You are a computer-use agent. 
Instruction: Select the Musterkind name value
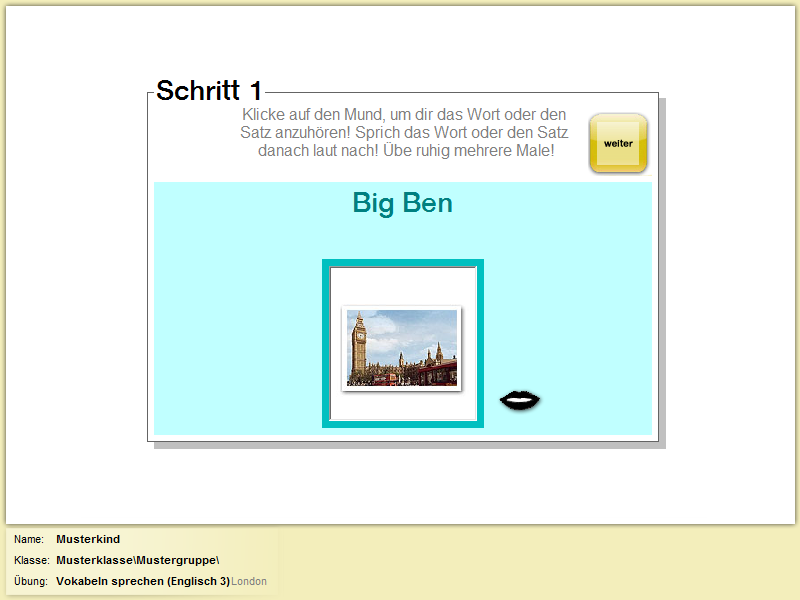click(x=88, y=540)
